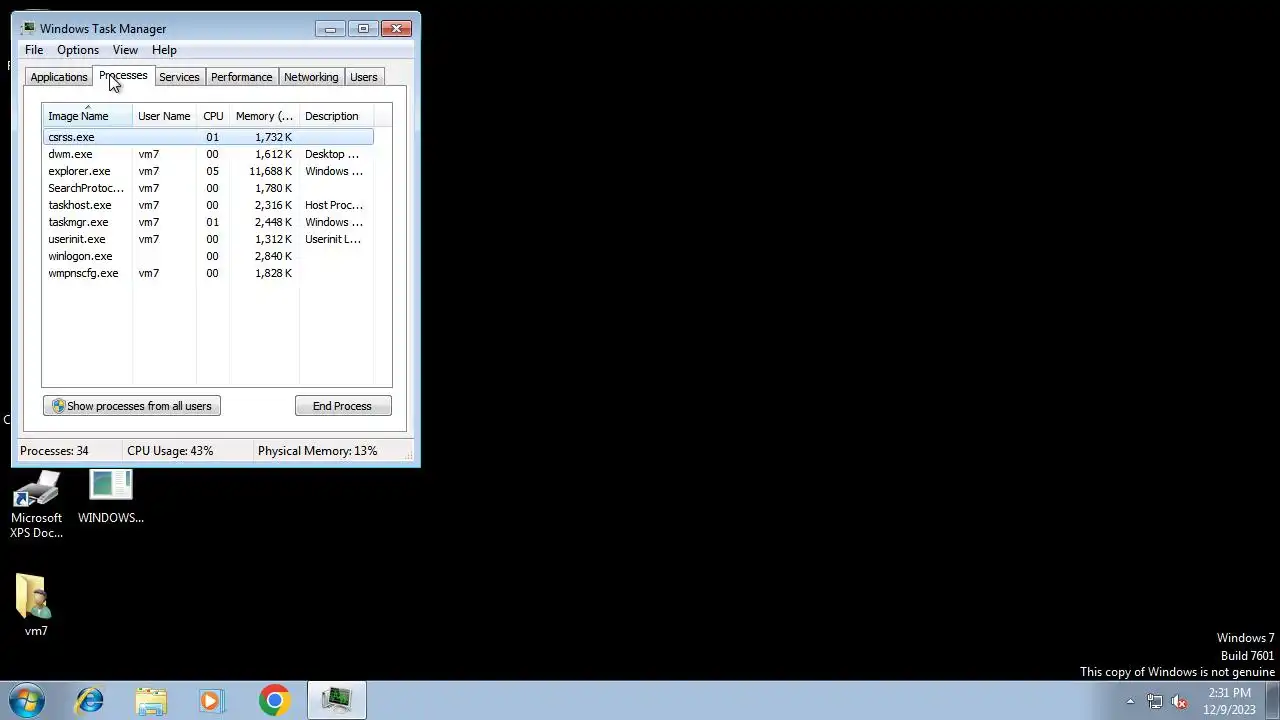Screen dimensions: 1280x720
Task: Sort by Description column header
Action: (x=336, y=116)
